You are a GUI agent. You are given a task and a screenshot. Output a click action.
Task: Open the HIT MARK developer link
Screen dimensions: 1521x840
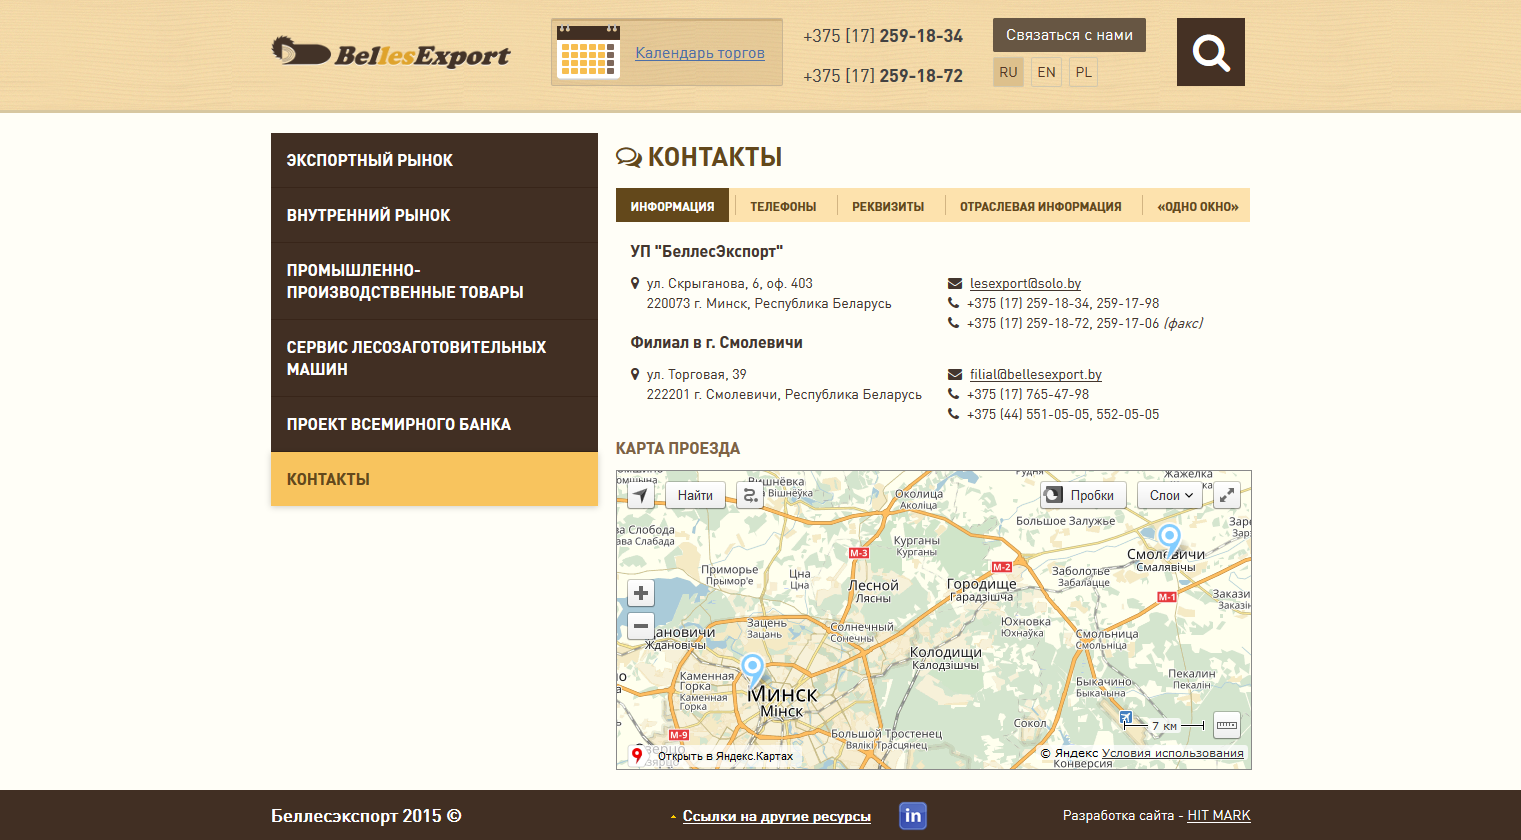point(1219,816)
